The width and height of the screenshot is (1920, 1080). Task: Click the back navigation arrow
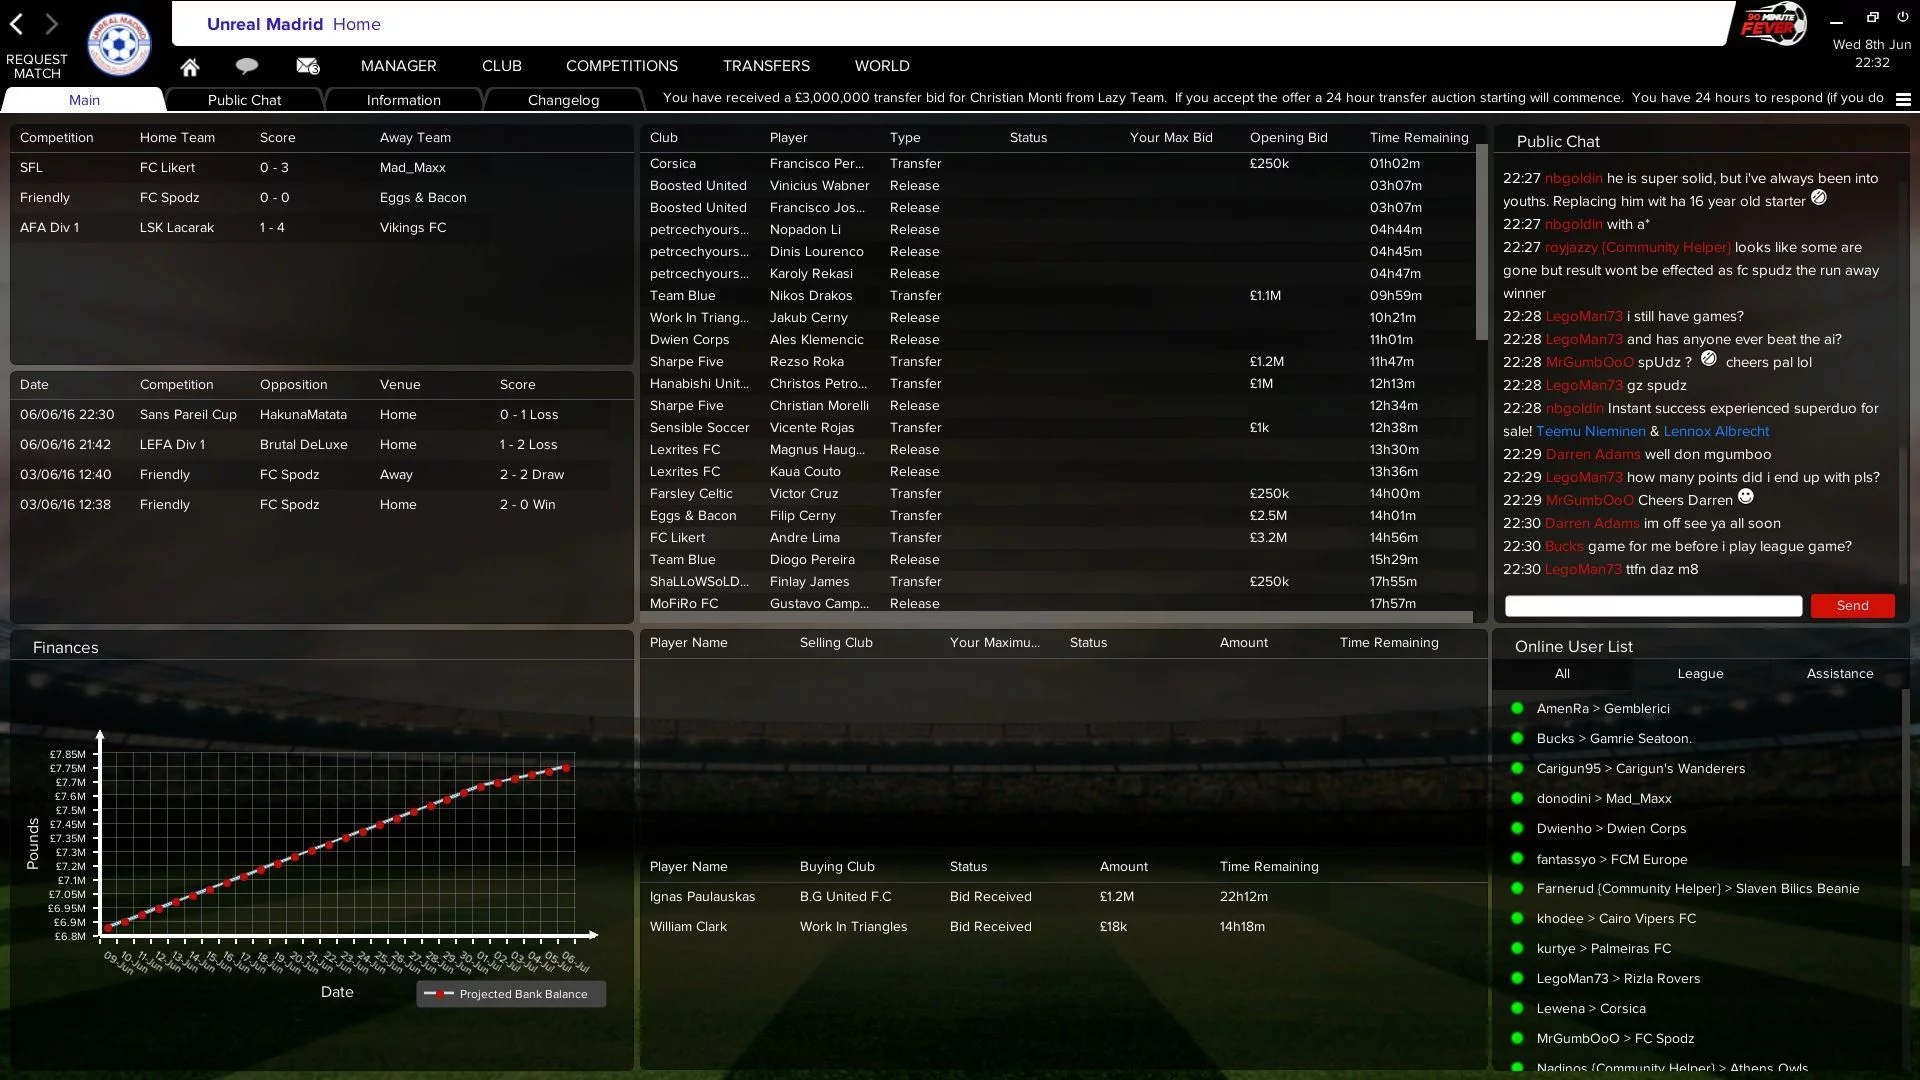(x=16, y=24)
